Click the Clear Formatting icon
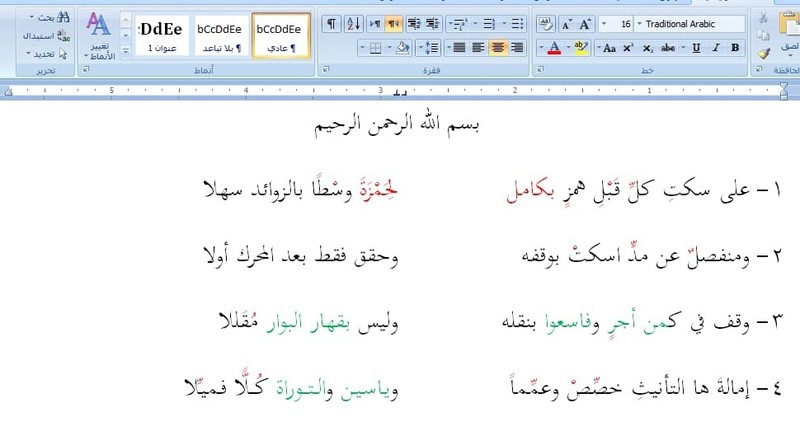Image resolution: width=800 pixels, height=431 pixels. [545, 23]
